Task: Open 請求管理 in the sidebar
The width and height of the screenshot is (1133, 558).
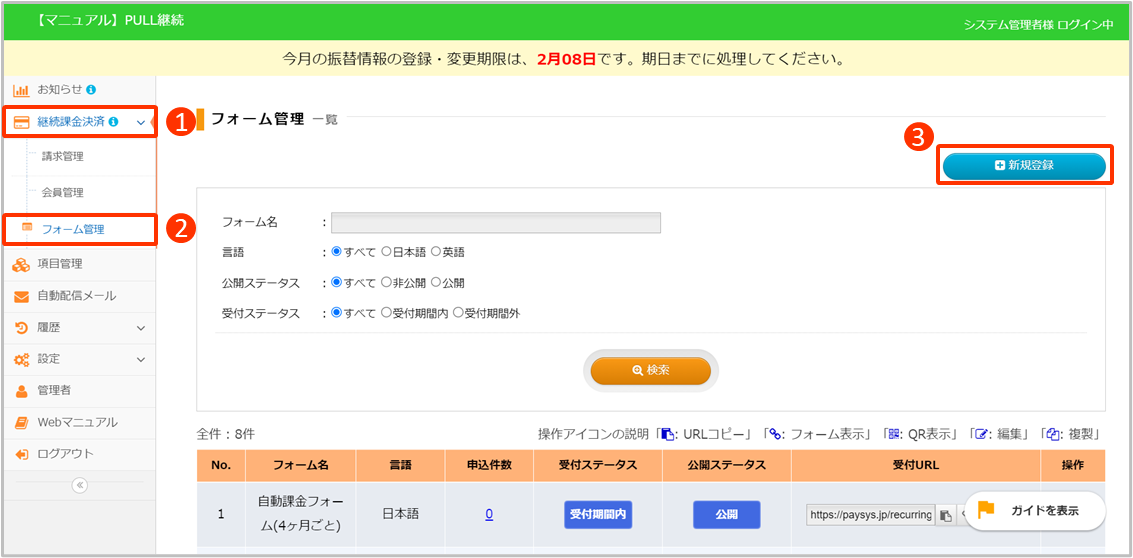Action: (63, 156)
